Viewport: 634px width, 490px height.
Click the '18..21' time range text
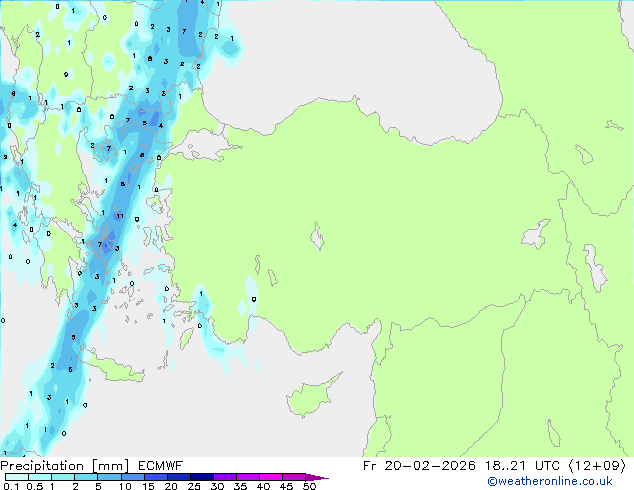505,466
